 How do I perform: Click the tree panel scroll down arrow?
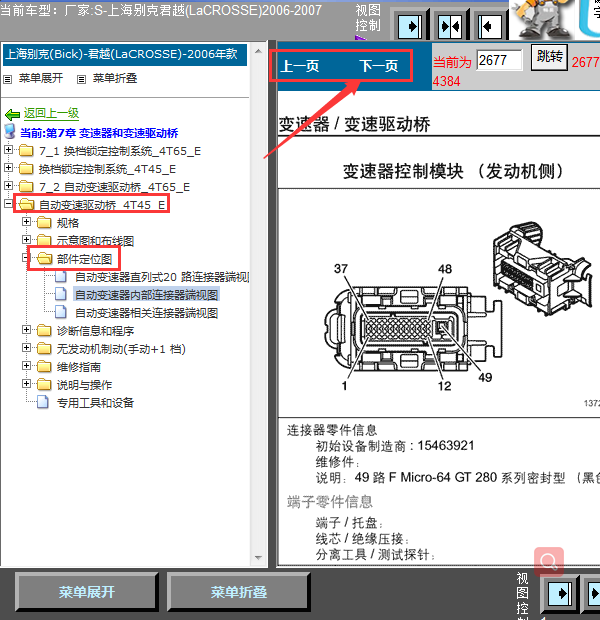[x=258, y=558]
